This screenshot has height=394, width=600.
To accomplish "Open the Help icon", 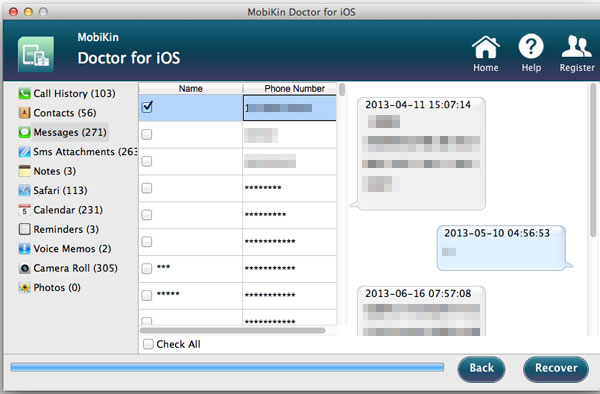I will pyautogui.click(x=531, y=53).
